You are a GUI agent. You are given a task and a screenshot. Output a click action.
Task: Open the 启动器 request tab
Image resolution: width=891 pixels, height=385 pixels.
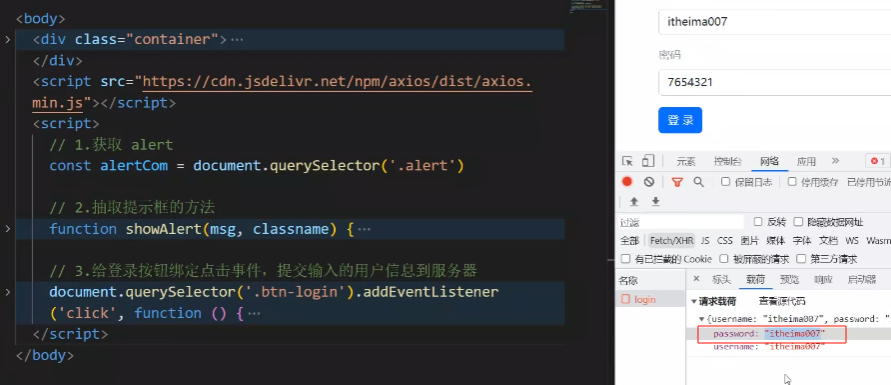click(861, 279)
